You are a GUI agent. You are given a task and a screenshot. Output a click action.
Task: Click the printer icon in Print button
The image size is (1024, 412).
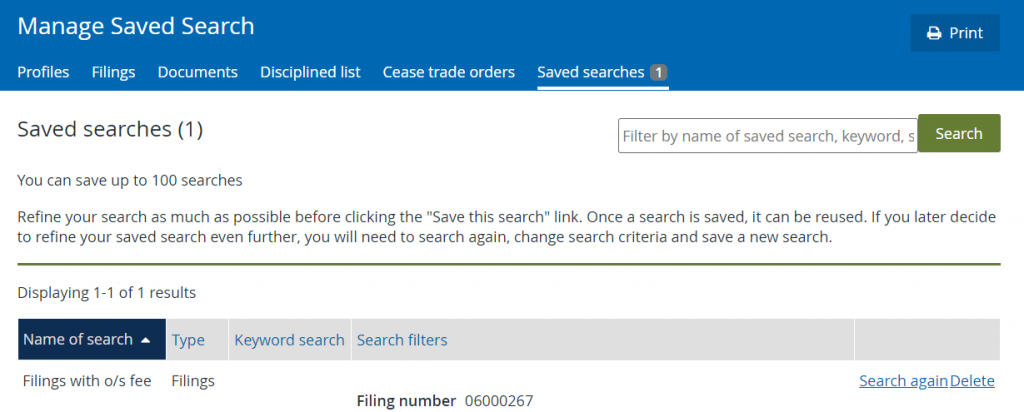pyautogui.click(x=934, y=33)
